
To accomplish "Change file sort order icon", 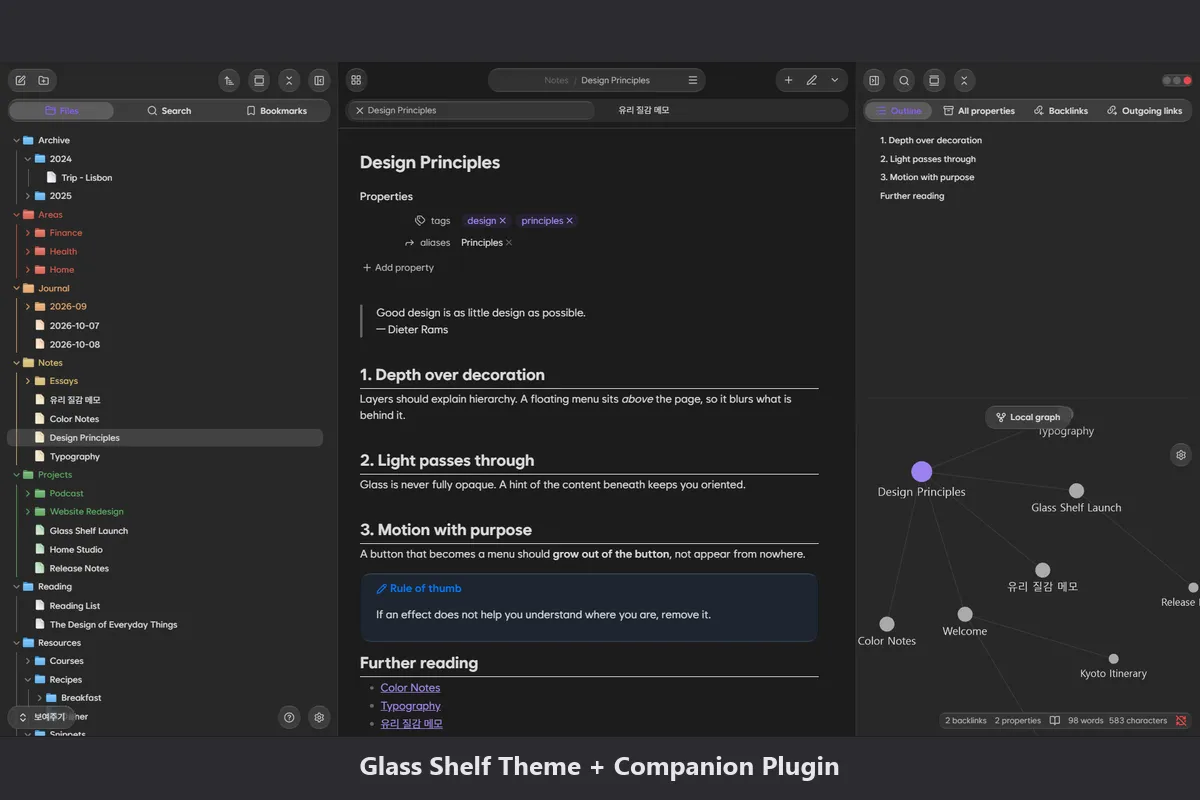I will pyautogui.click(x=230, y=80).
